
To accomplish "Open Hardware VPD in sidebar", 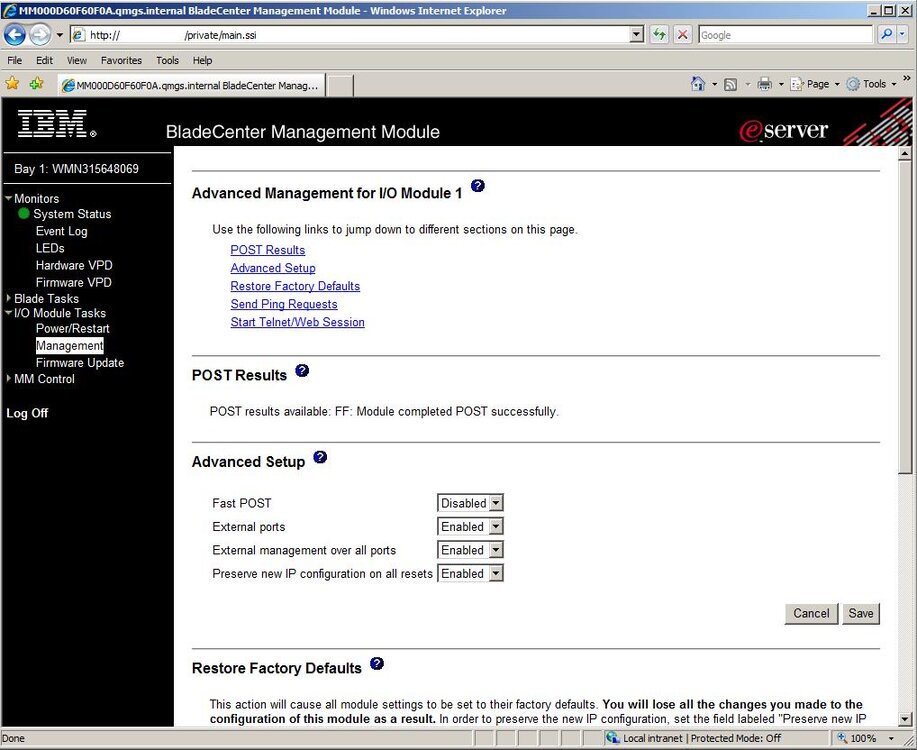I will tap(74, 265).
